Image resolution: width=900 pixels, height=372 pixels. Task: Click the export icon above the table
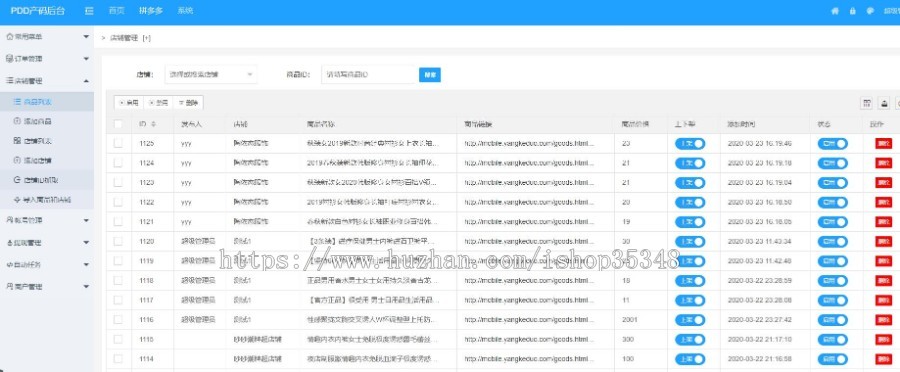(x=885, y=103)
